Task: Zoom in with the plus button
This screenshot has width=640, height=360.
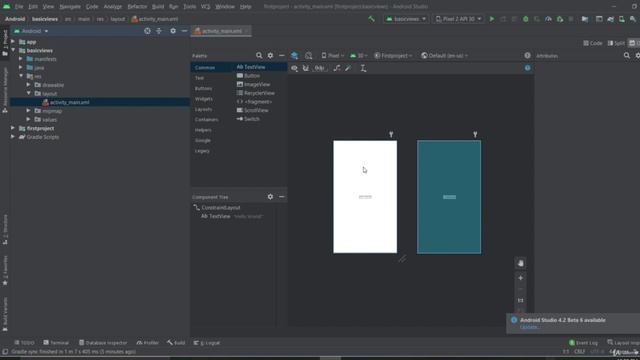Action: [520, 278]
